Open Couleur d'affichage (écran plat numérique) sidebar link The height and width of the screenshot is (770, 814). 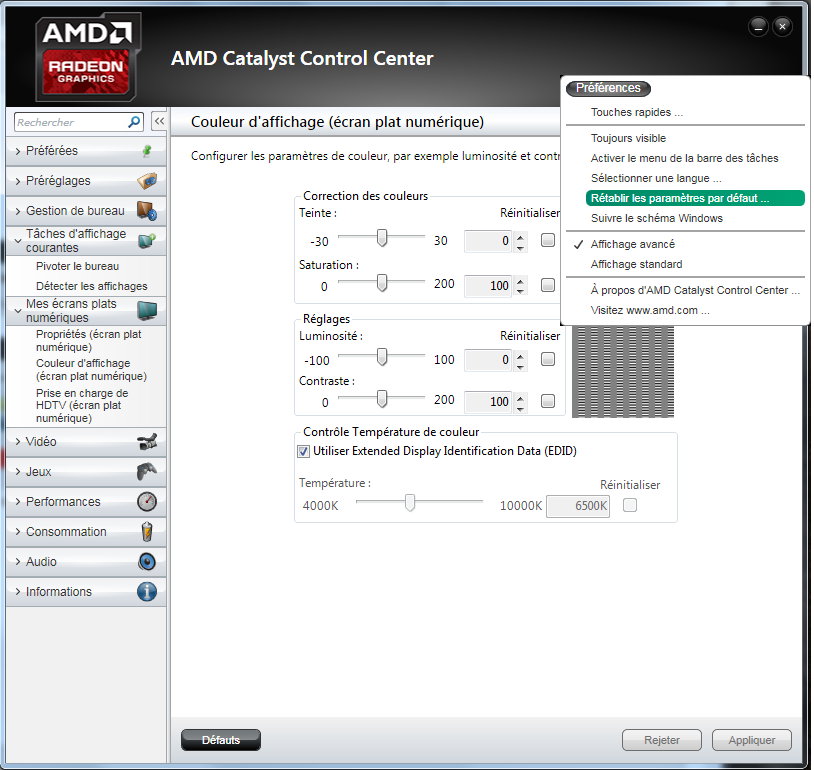(91, 370)
